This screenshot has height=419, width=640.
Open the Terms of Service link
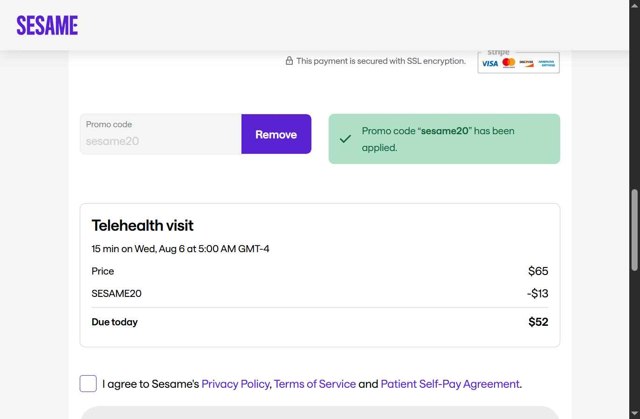(315, 384)
